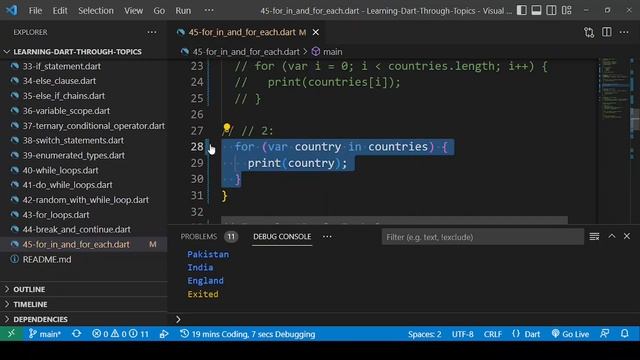The height and width of the screenshot is (360, 640).
Task: Toggle bottom panel layout icon
Action: 536,11
